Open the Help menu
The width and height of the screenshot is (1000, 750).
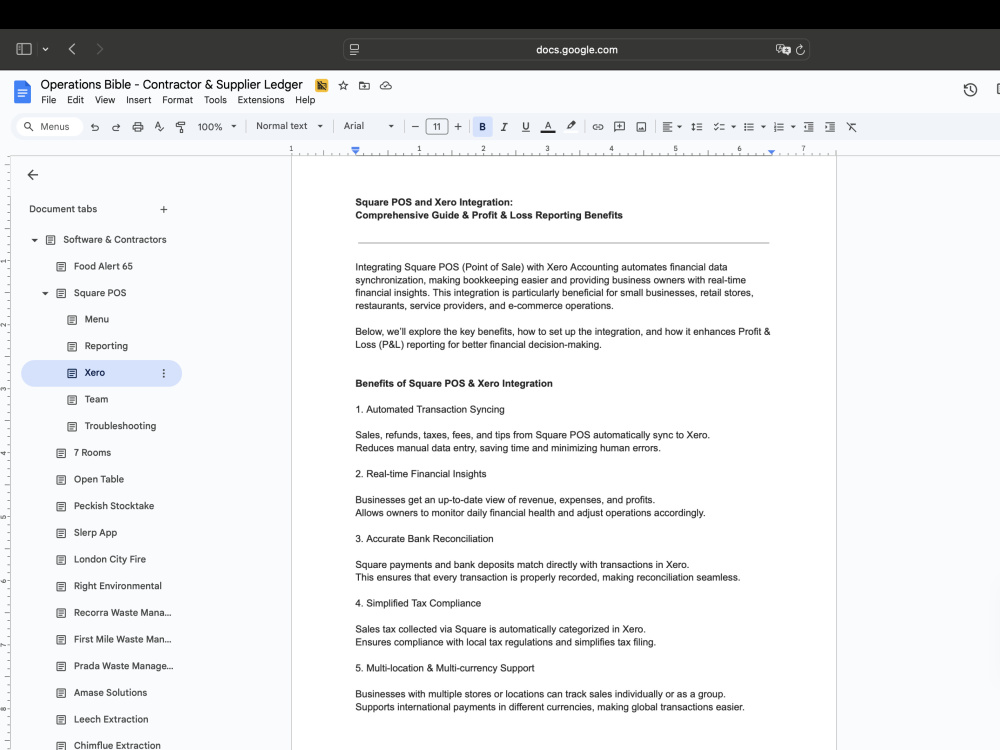(305, 100)
